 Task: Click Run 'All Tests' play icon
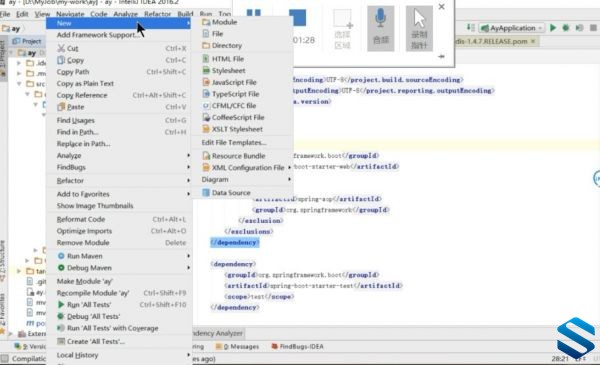[61, 305]
